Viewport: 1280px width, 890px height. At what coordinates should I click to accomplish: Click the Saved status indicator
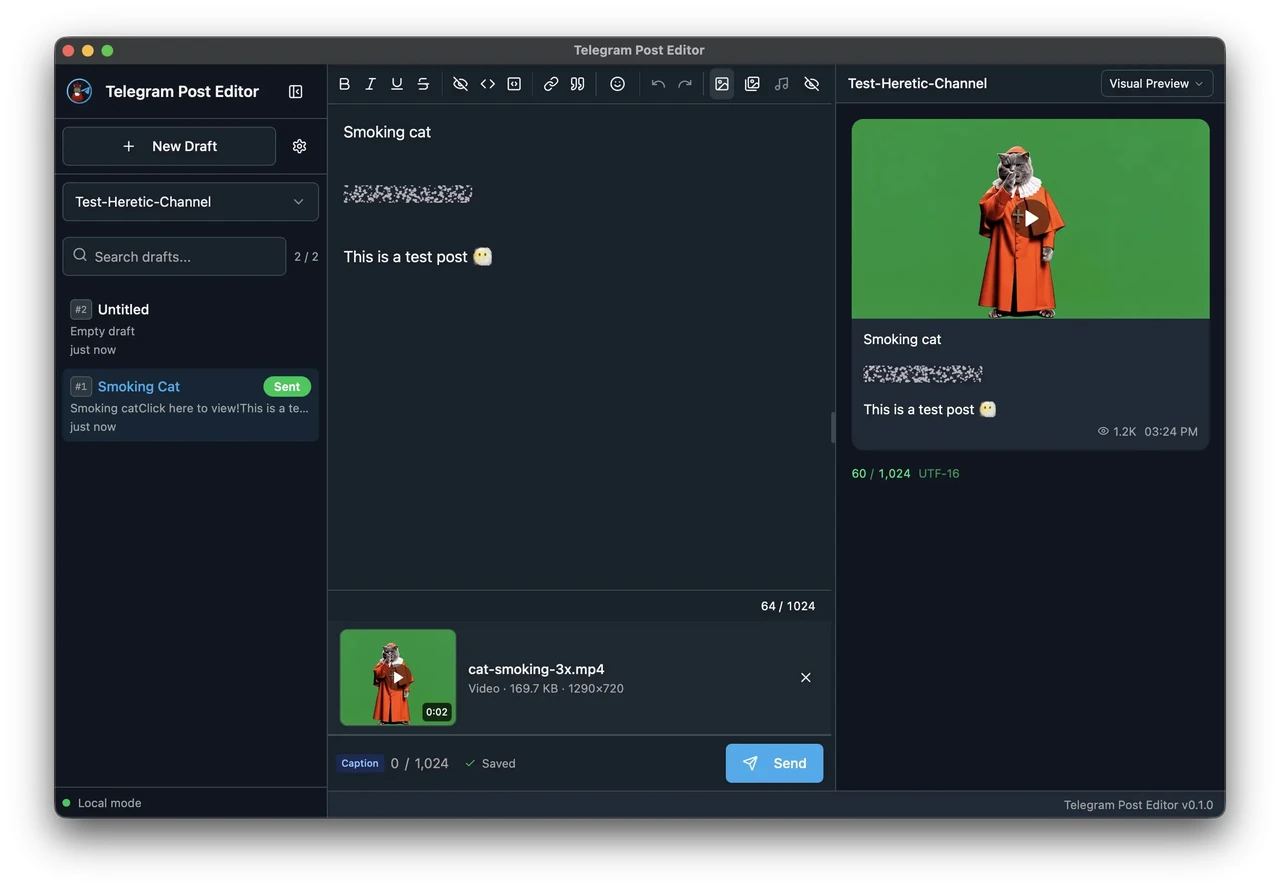490,764
